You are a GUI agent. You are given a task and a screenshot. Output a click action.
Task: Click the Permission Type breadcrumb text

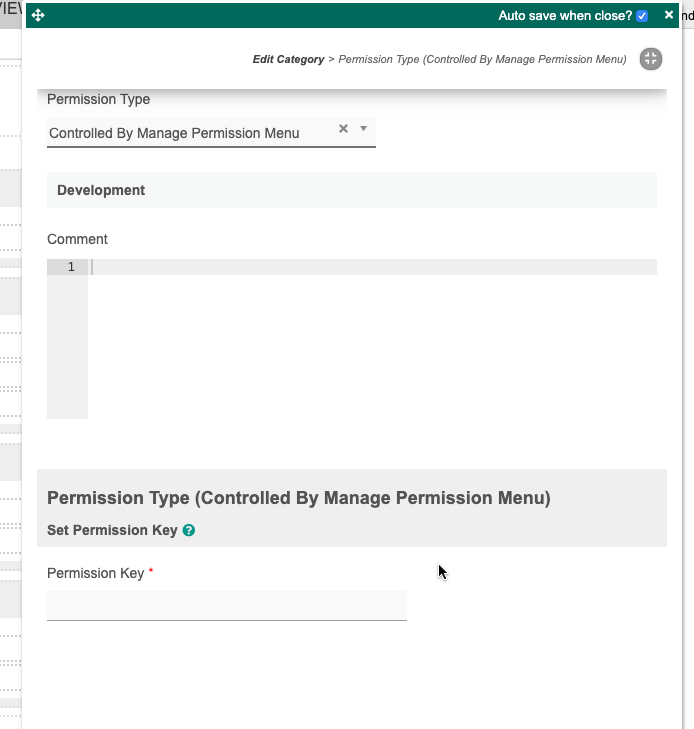[x=482, y=60]
